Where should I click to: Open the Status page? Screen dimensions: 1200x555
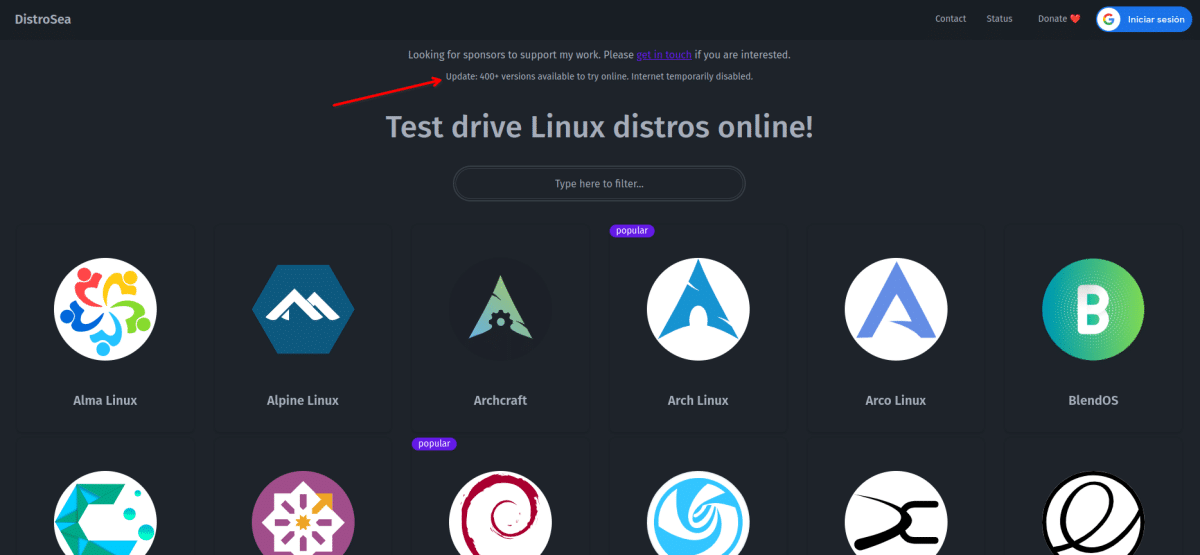tap(999, 19)
